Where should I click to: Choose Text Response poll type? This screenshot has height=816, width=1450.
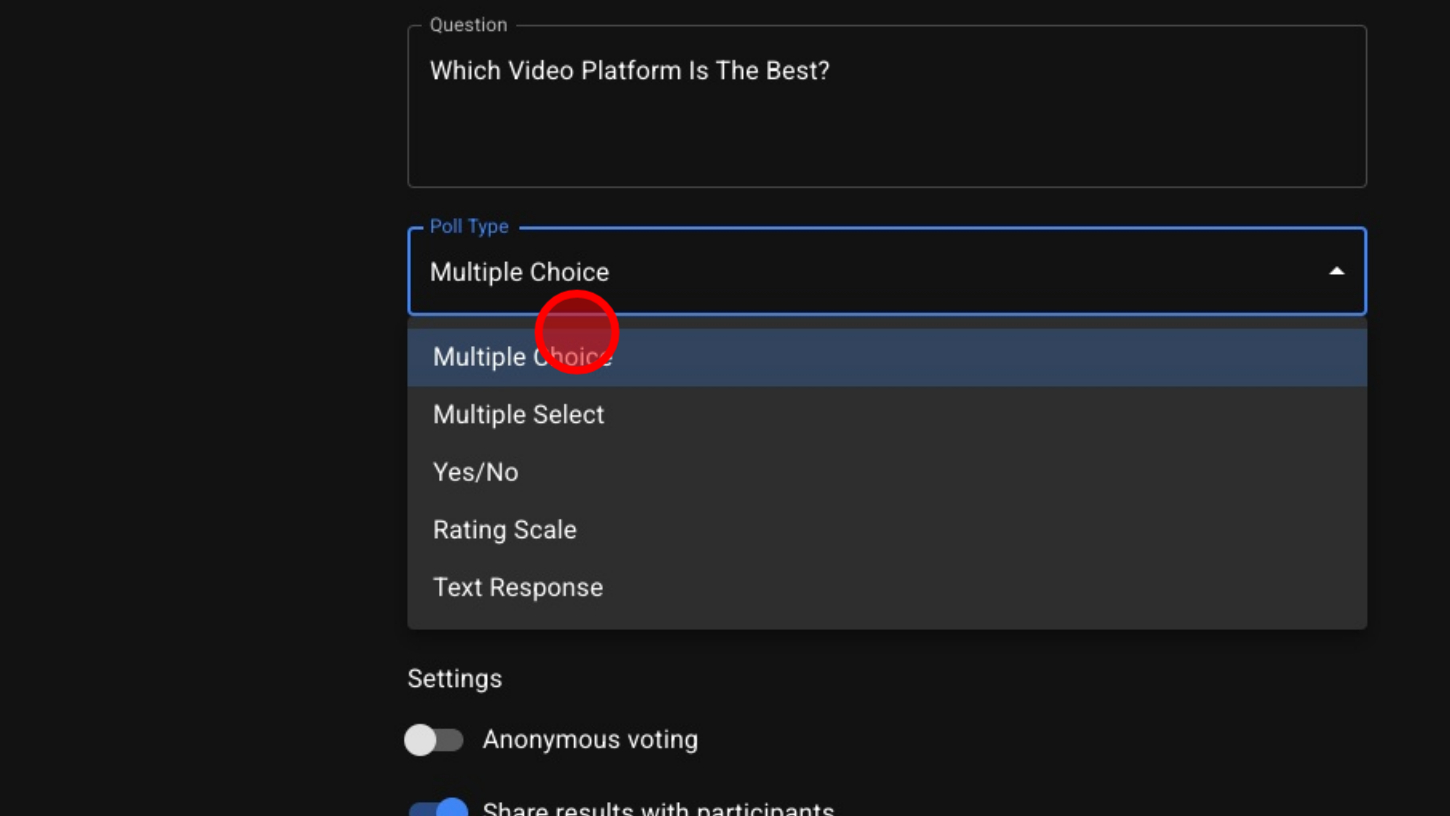tap(517, 587)
